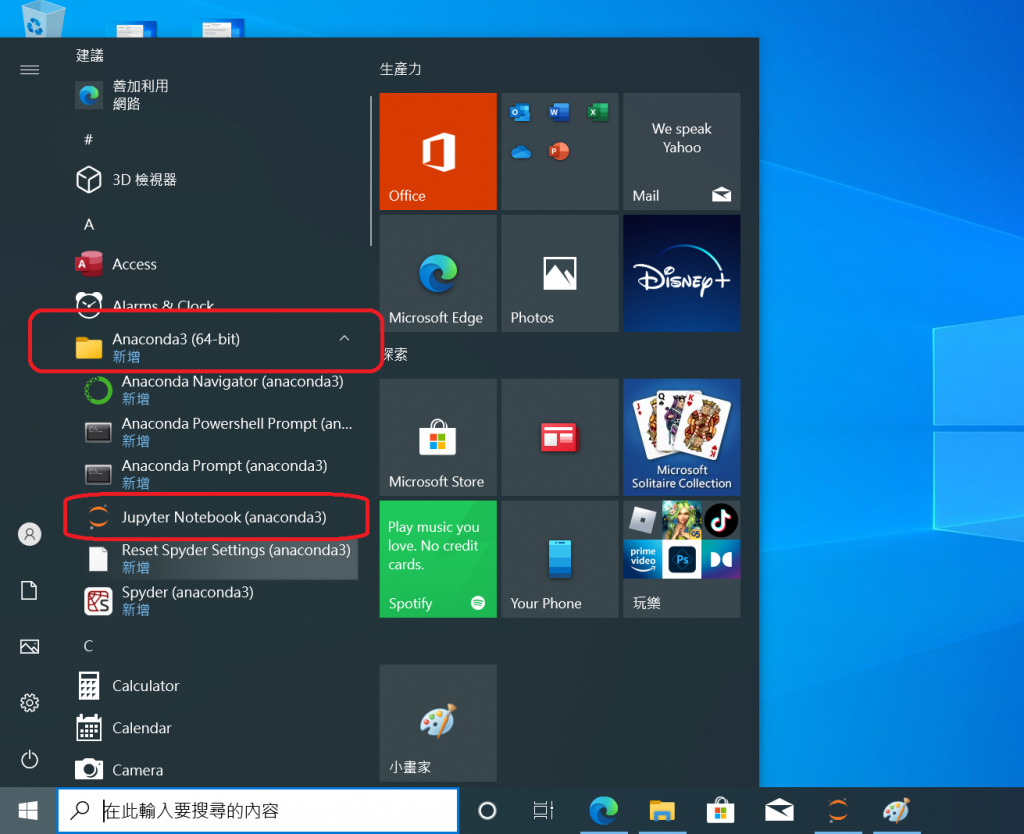The image size is (1024, 834).
Task: Click the 生產力 group title
Action: click(x=400, y=69)
